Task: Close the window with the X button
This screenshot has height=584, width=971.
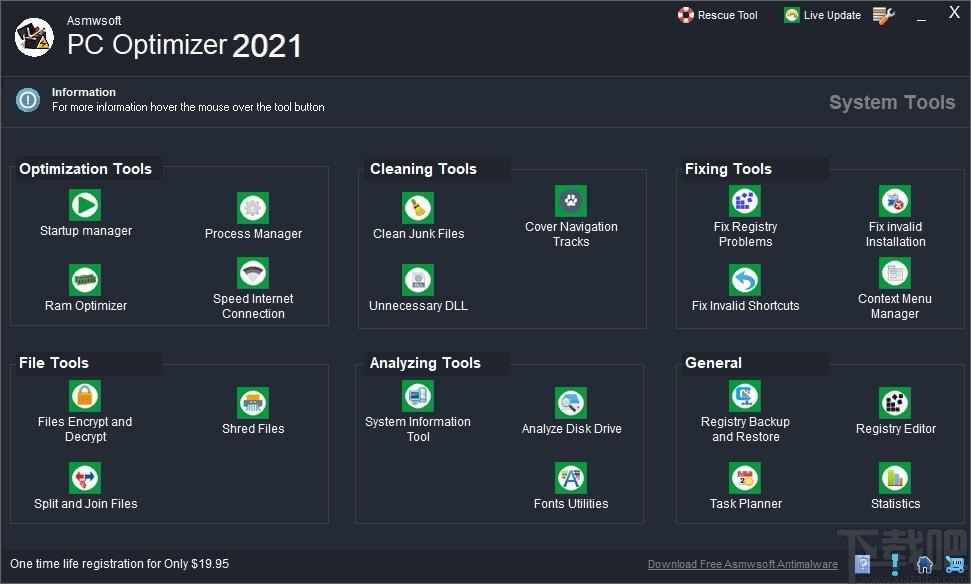Action: (x=954, y=12)
